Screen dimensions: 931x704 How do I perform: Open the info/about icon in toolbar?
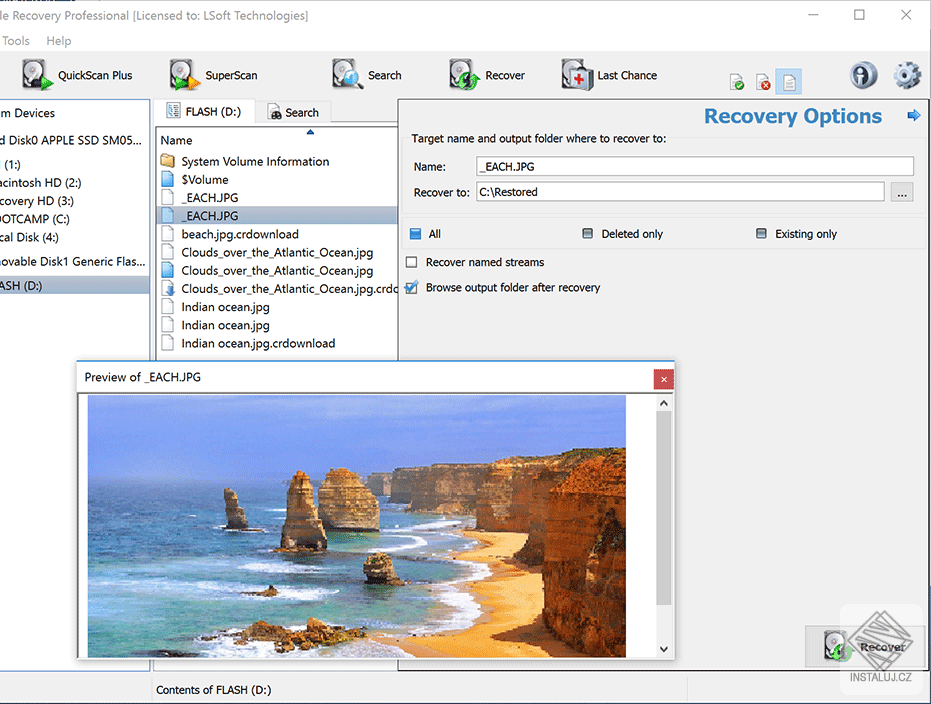[x=863, y=75]
